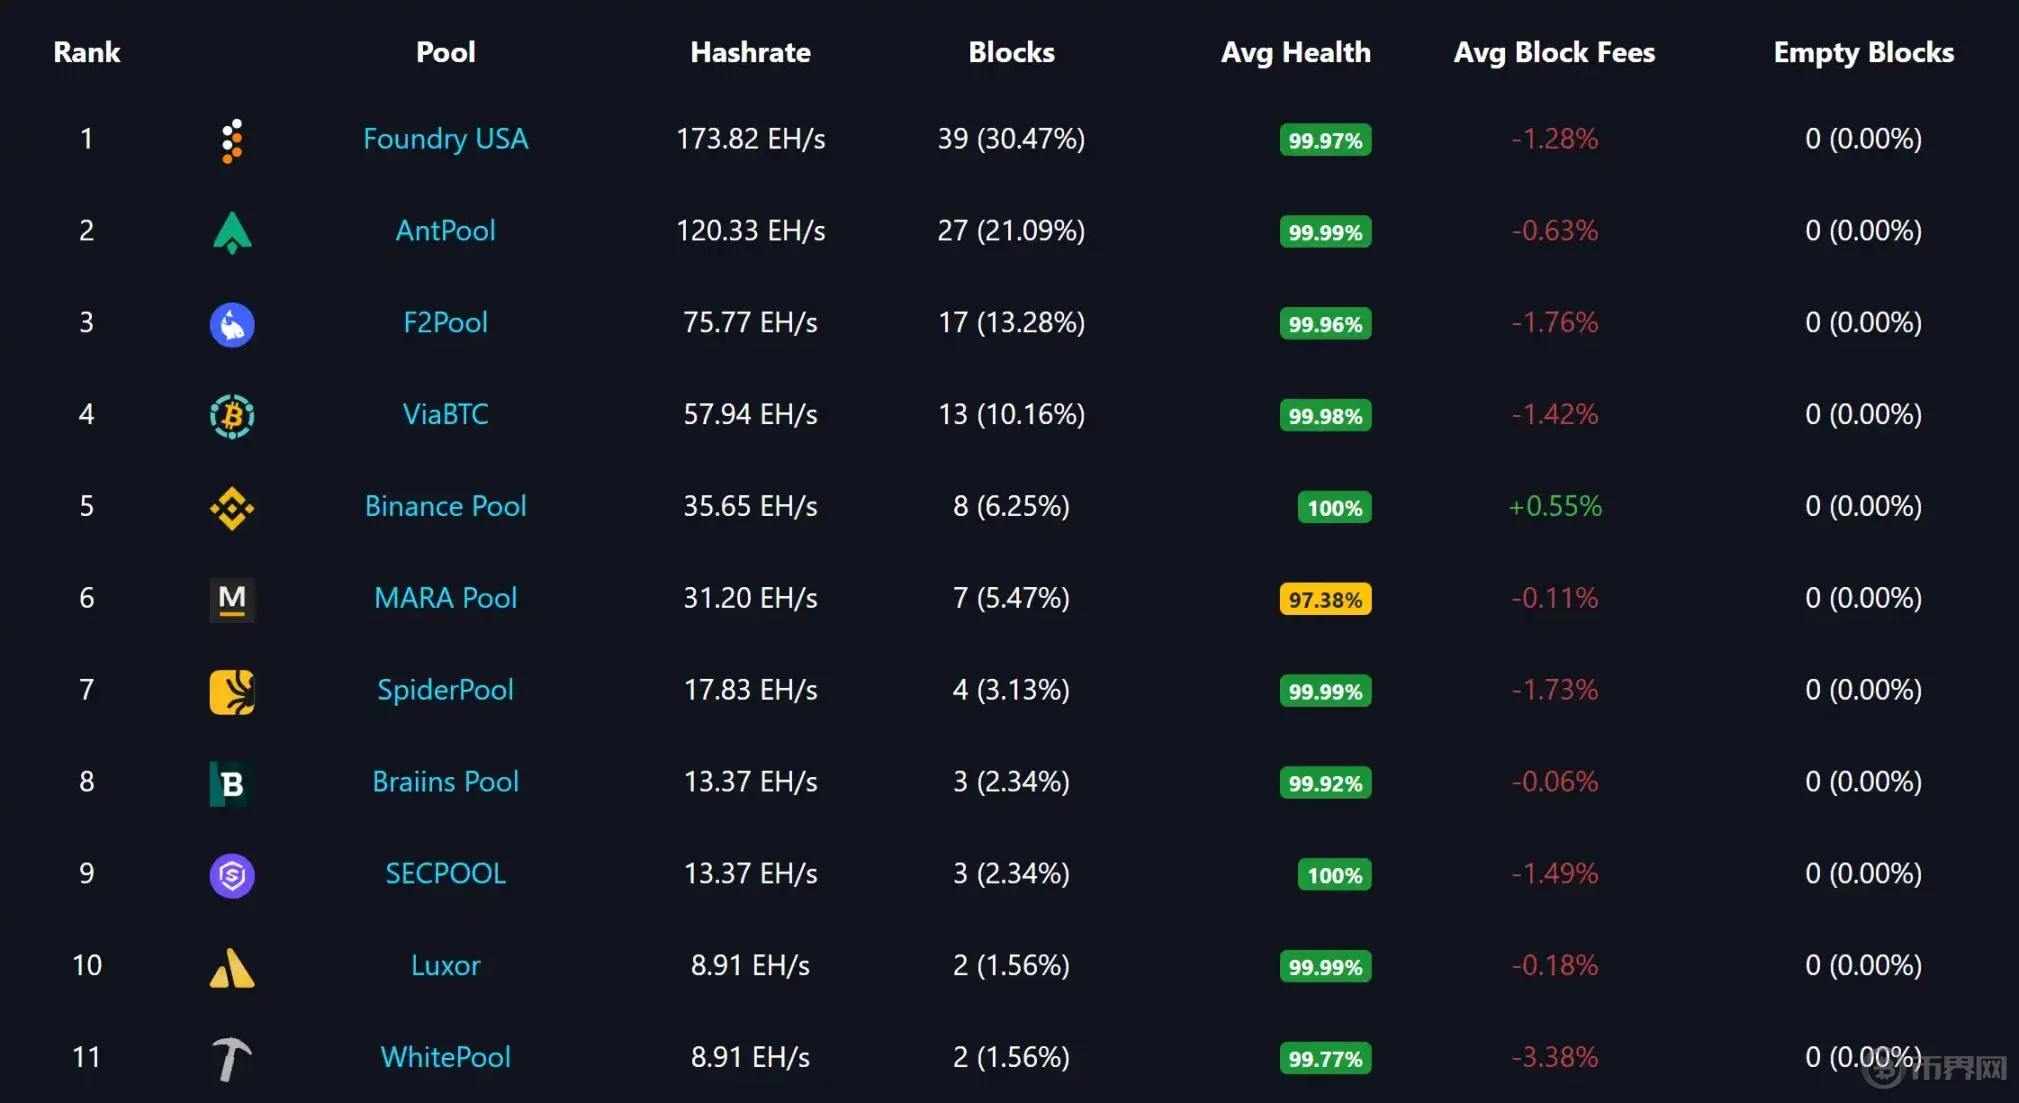Click the ViaBTC bitcoin logo icon

coord(232,416)
